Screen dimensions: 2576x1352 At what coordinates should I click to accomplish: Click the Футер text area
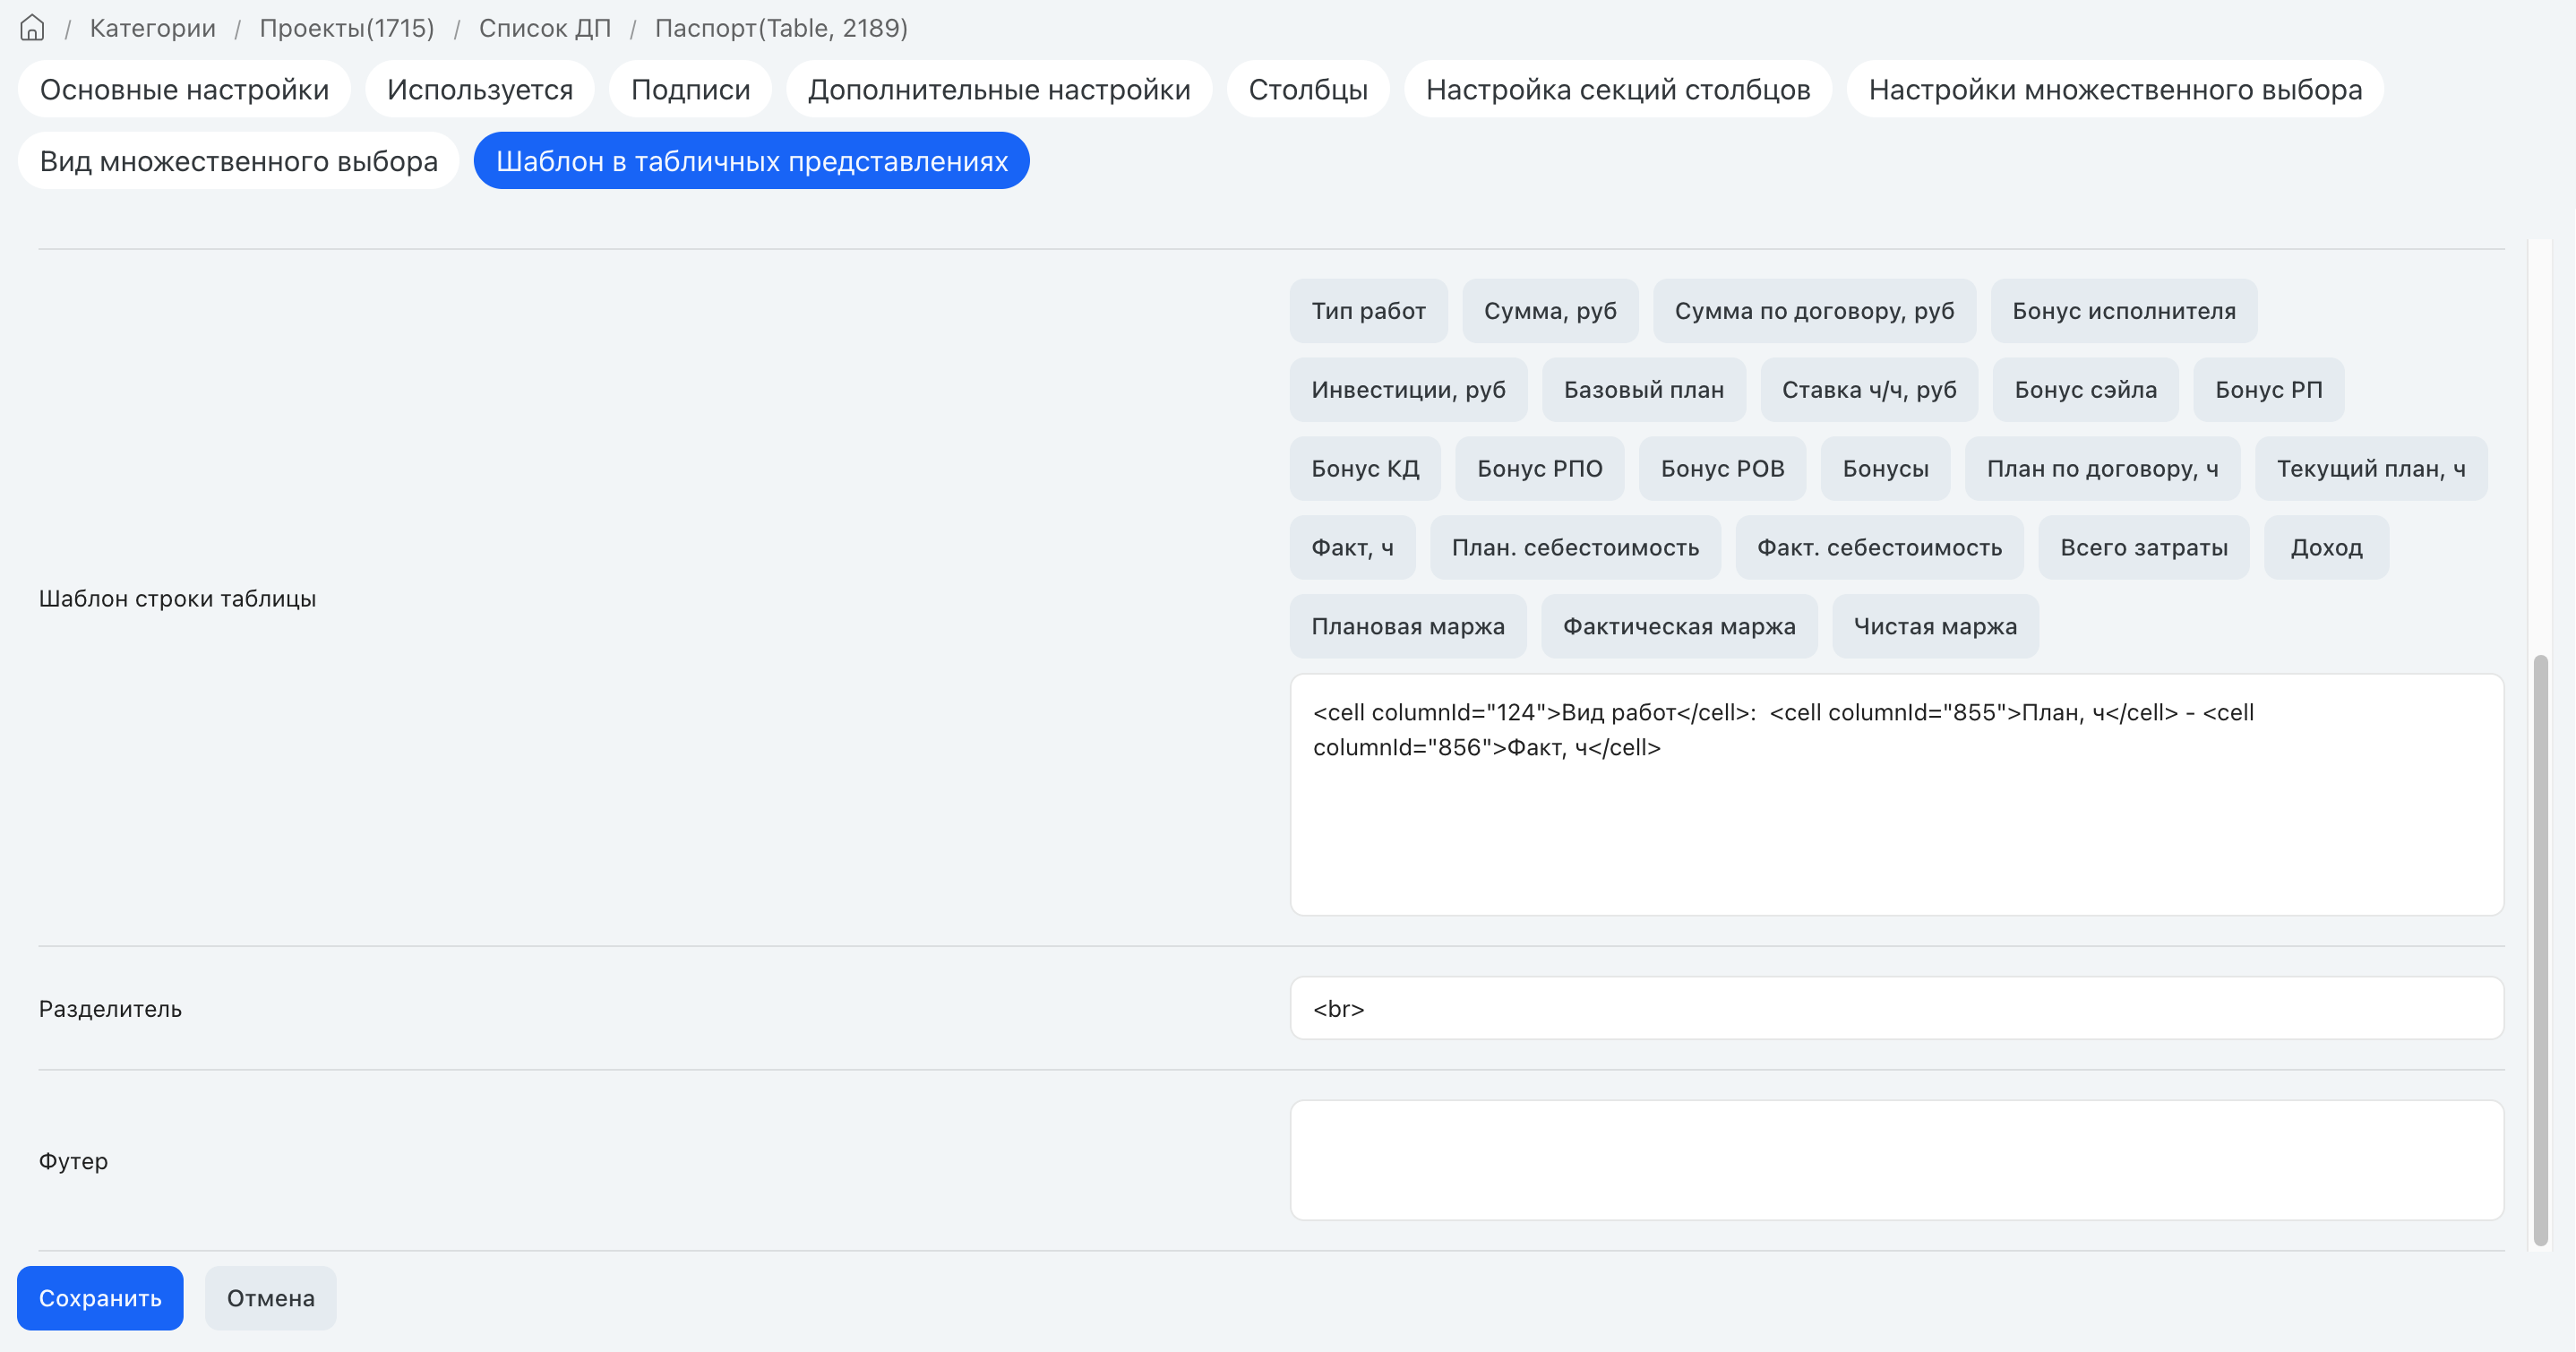pos(1897,1161)
